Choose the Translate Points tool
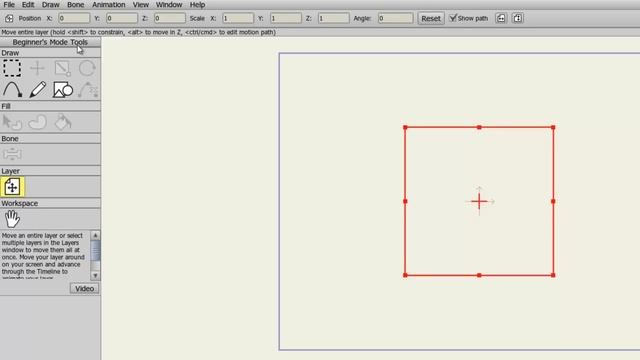This screenshot has width=640, height=360. 38,68
